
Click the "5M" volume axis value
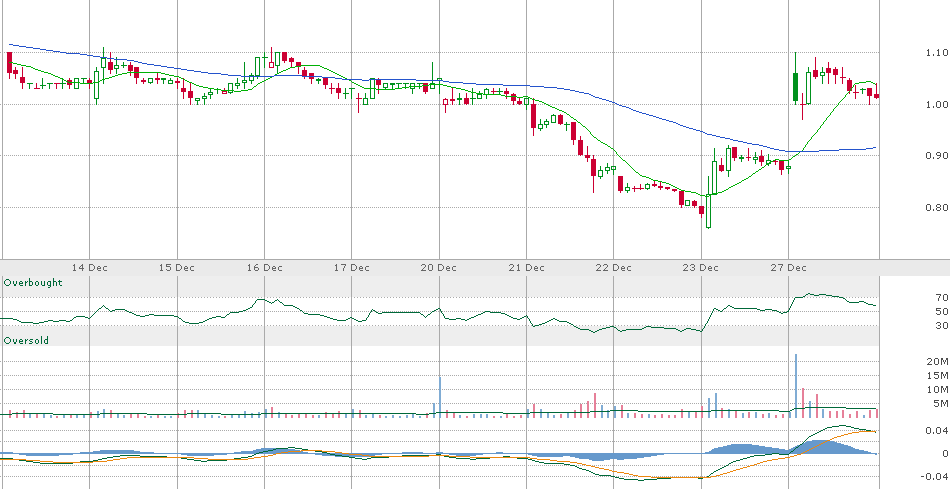pos(942,403)
